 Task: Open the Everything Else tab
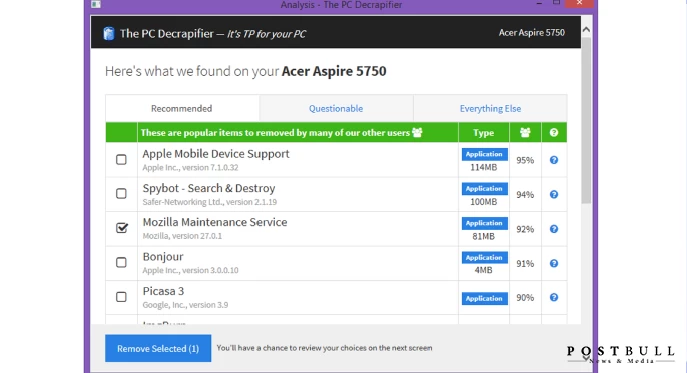(490, 108)
